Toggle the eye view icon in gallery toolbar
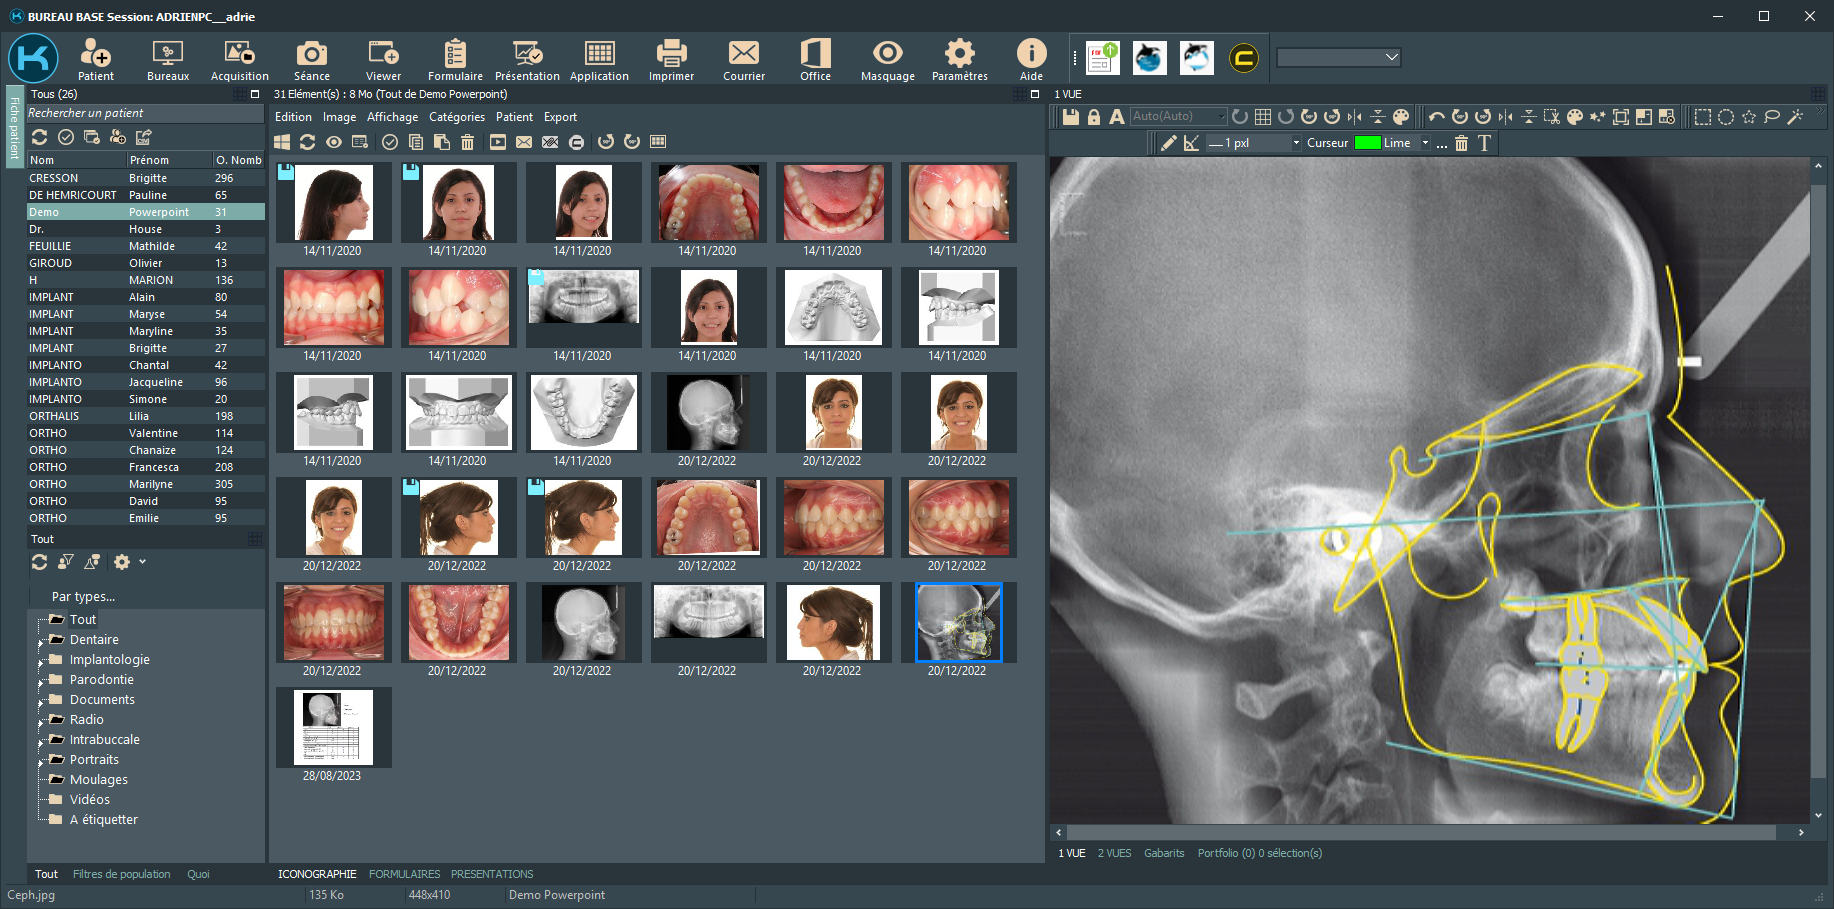The image size is (1834, 909). [334, 142]
